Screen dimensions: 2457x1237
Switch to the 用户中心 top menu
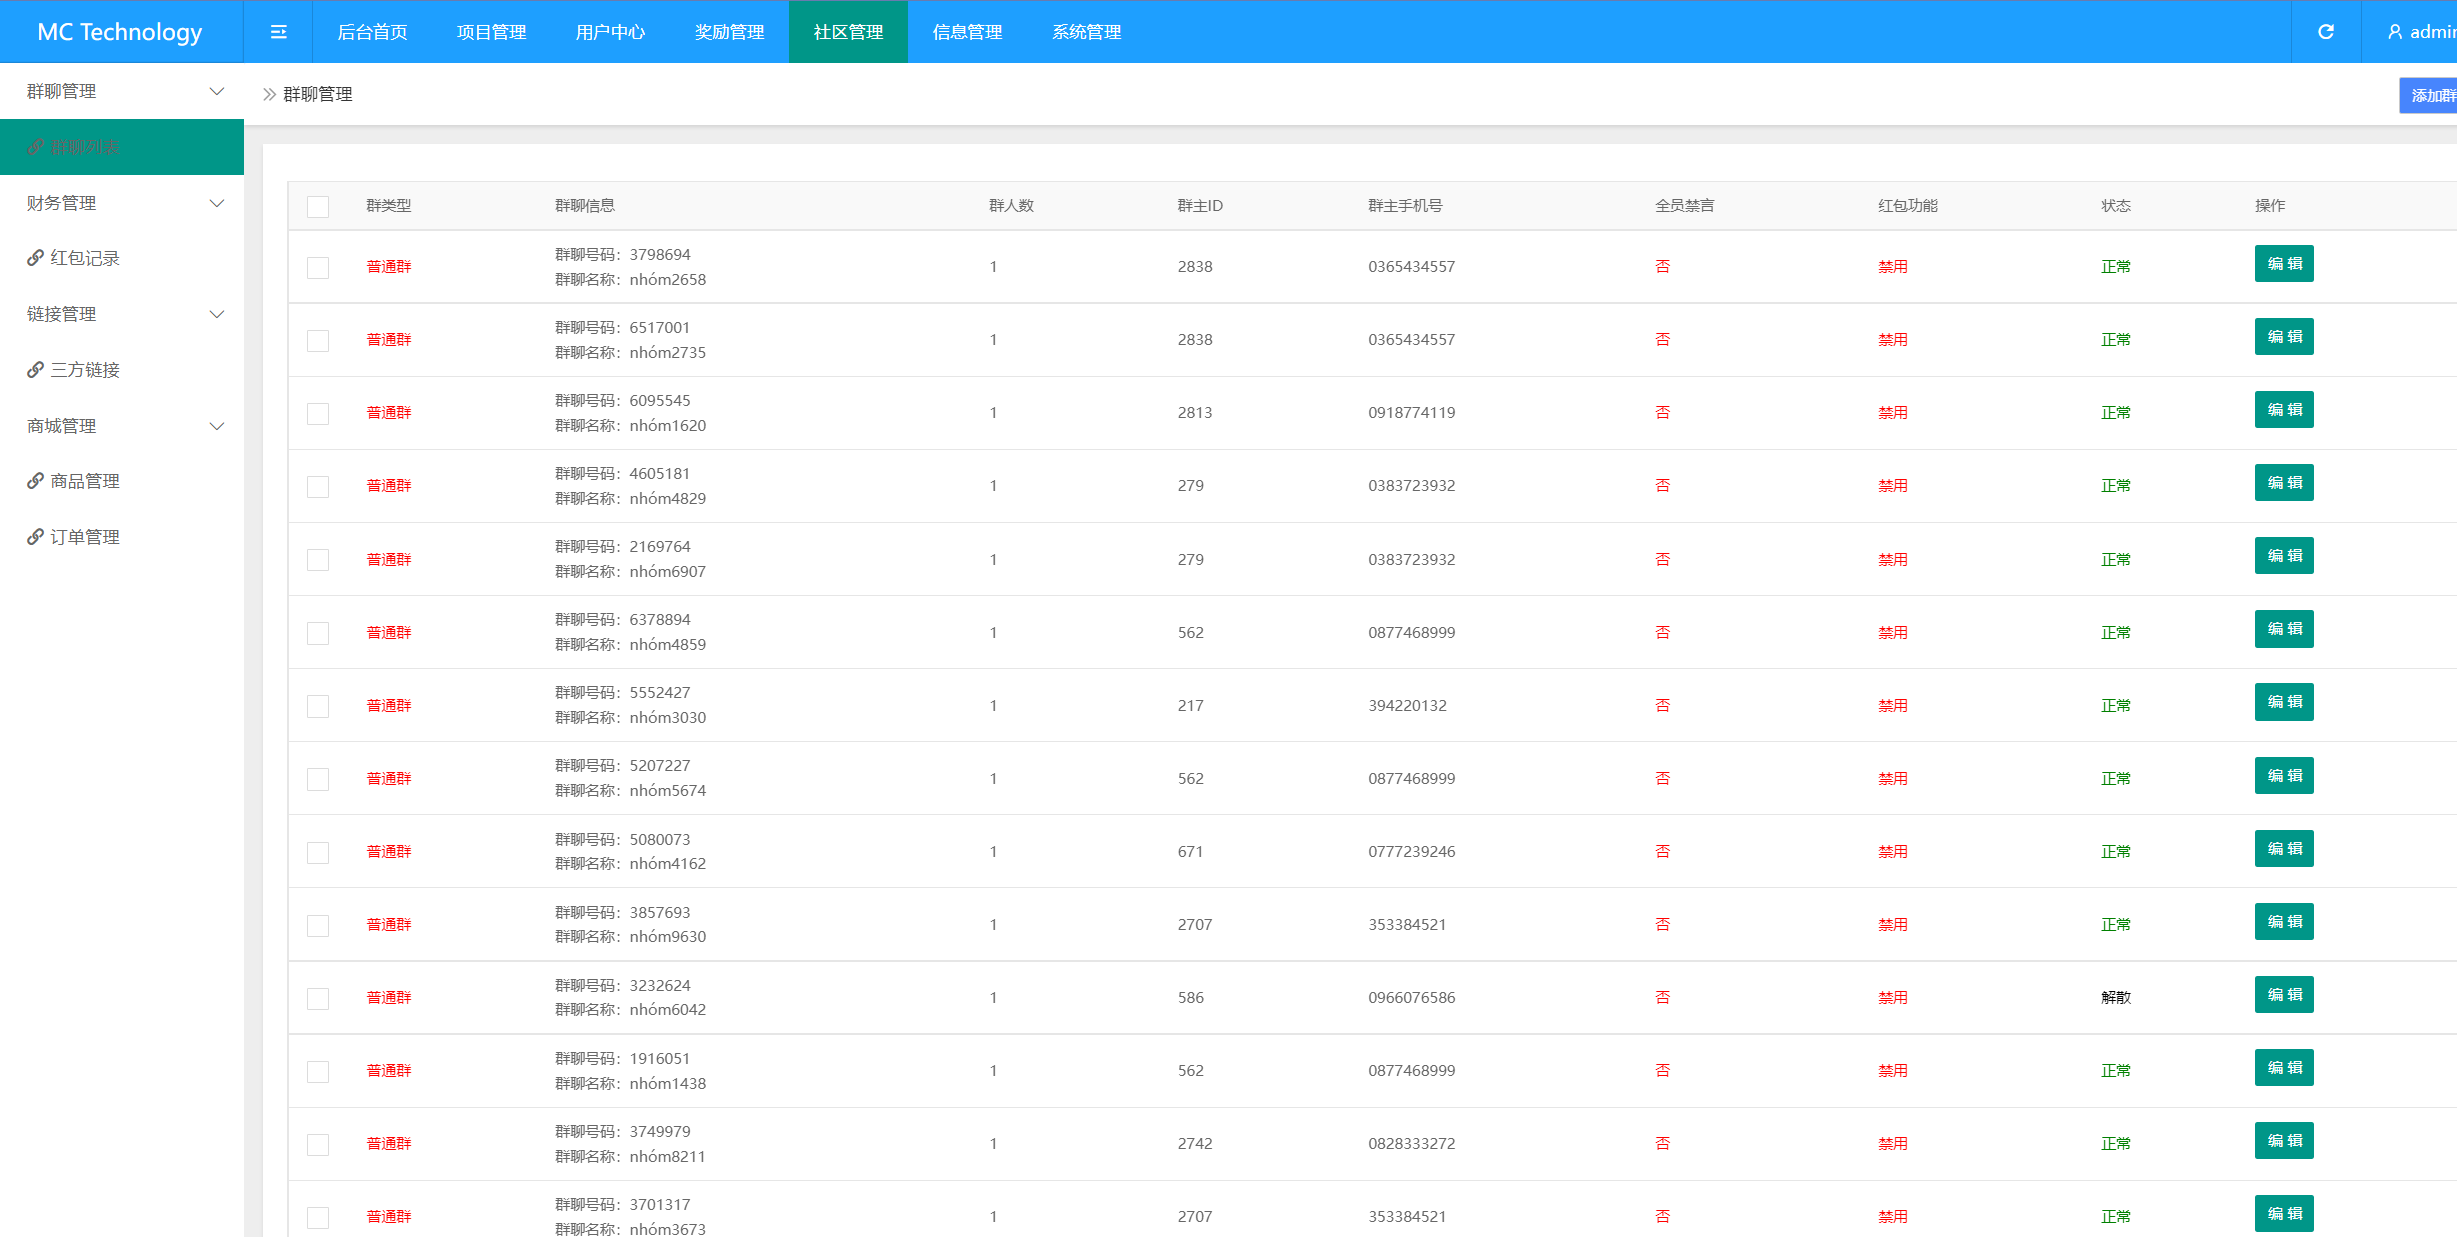coord(610,32)
